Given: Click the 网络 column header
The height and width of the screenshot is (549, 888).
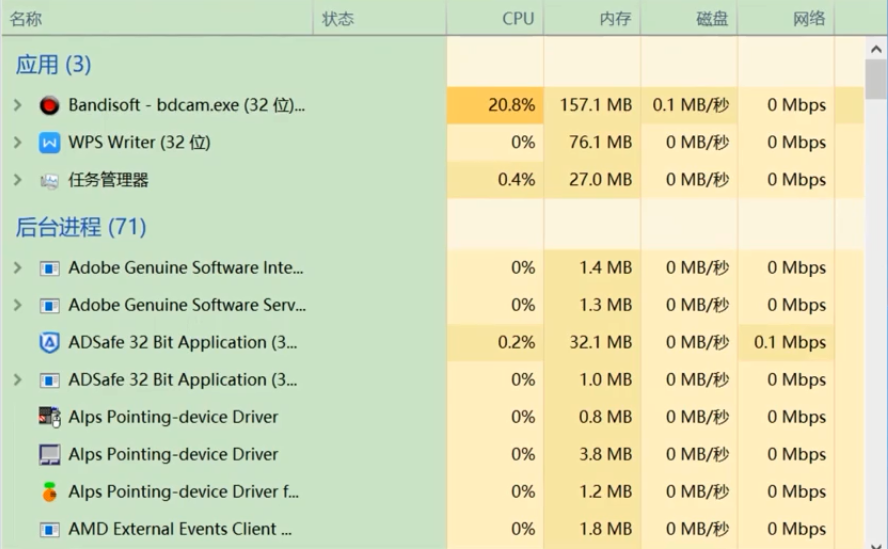Looking at the screenshot, I should click(x=809, y=19).
